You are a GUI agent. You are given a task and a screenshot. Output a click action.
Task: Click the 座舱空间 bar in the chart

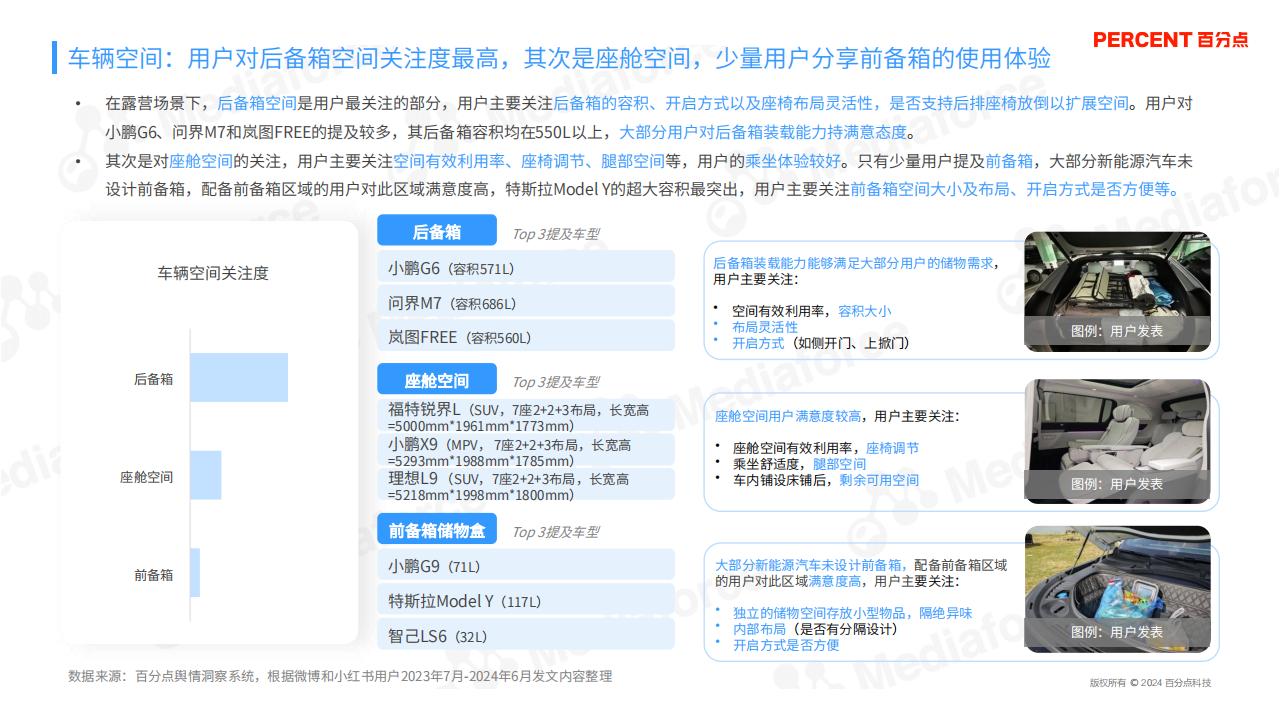(205, 475)
